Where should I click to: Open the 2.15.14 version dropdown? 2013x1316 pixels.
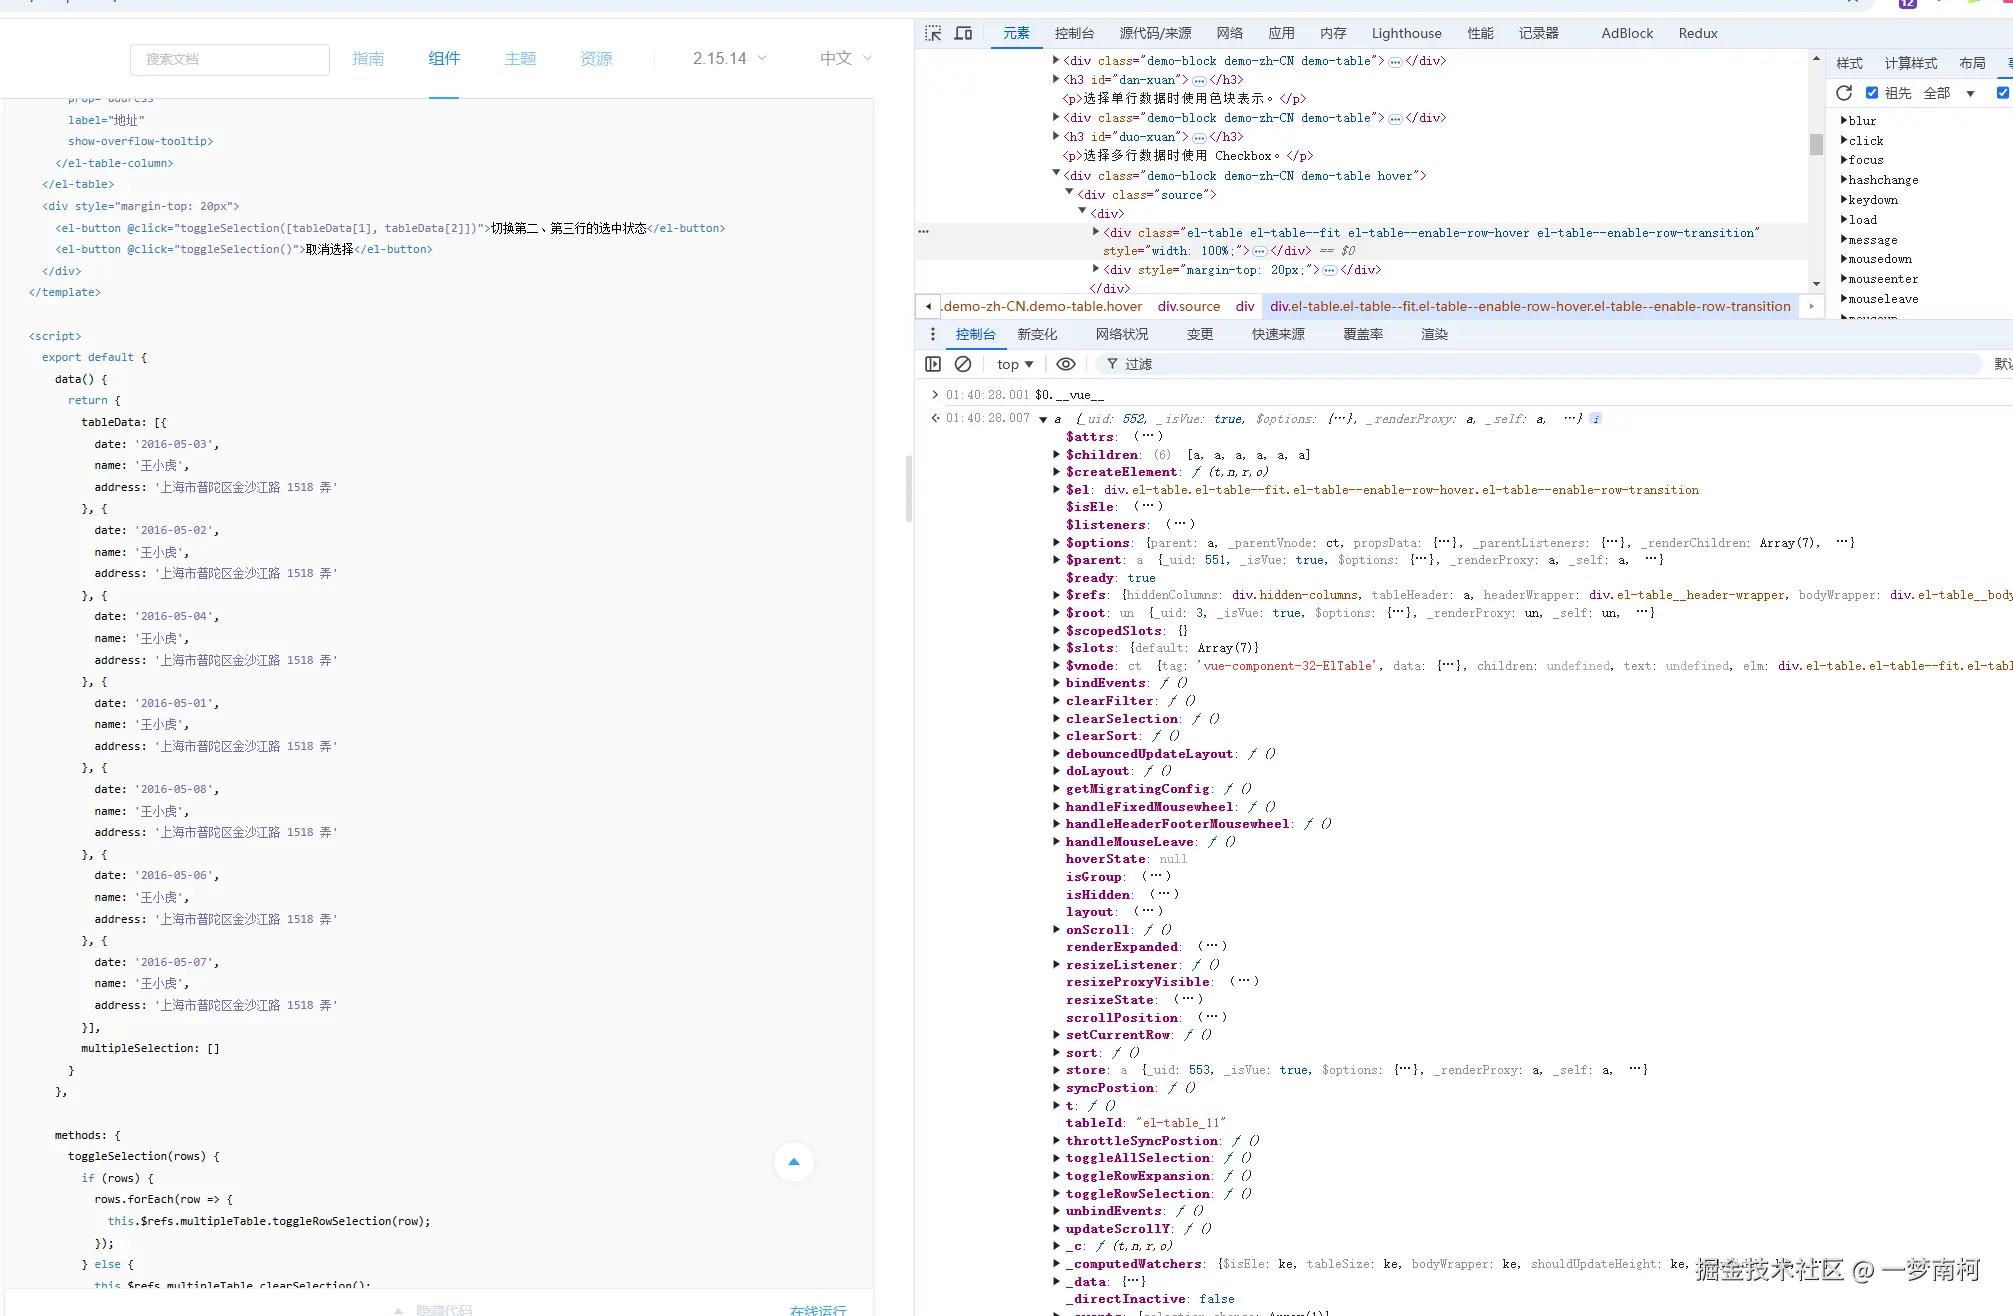click(730, 59)
